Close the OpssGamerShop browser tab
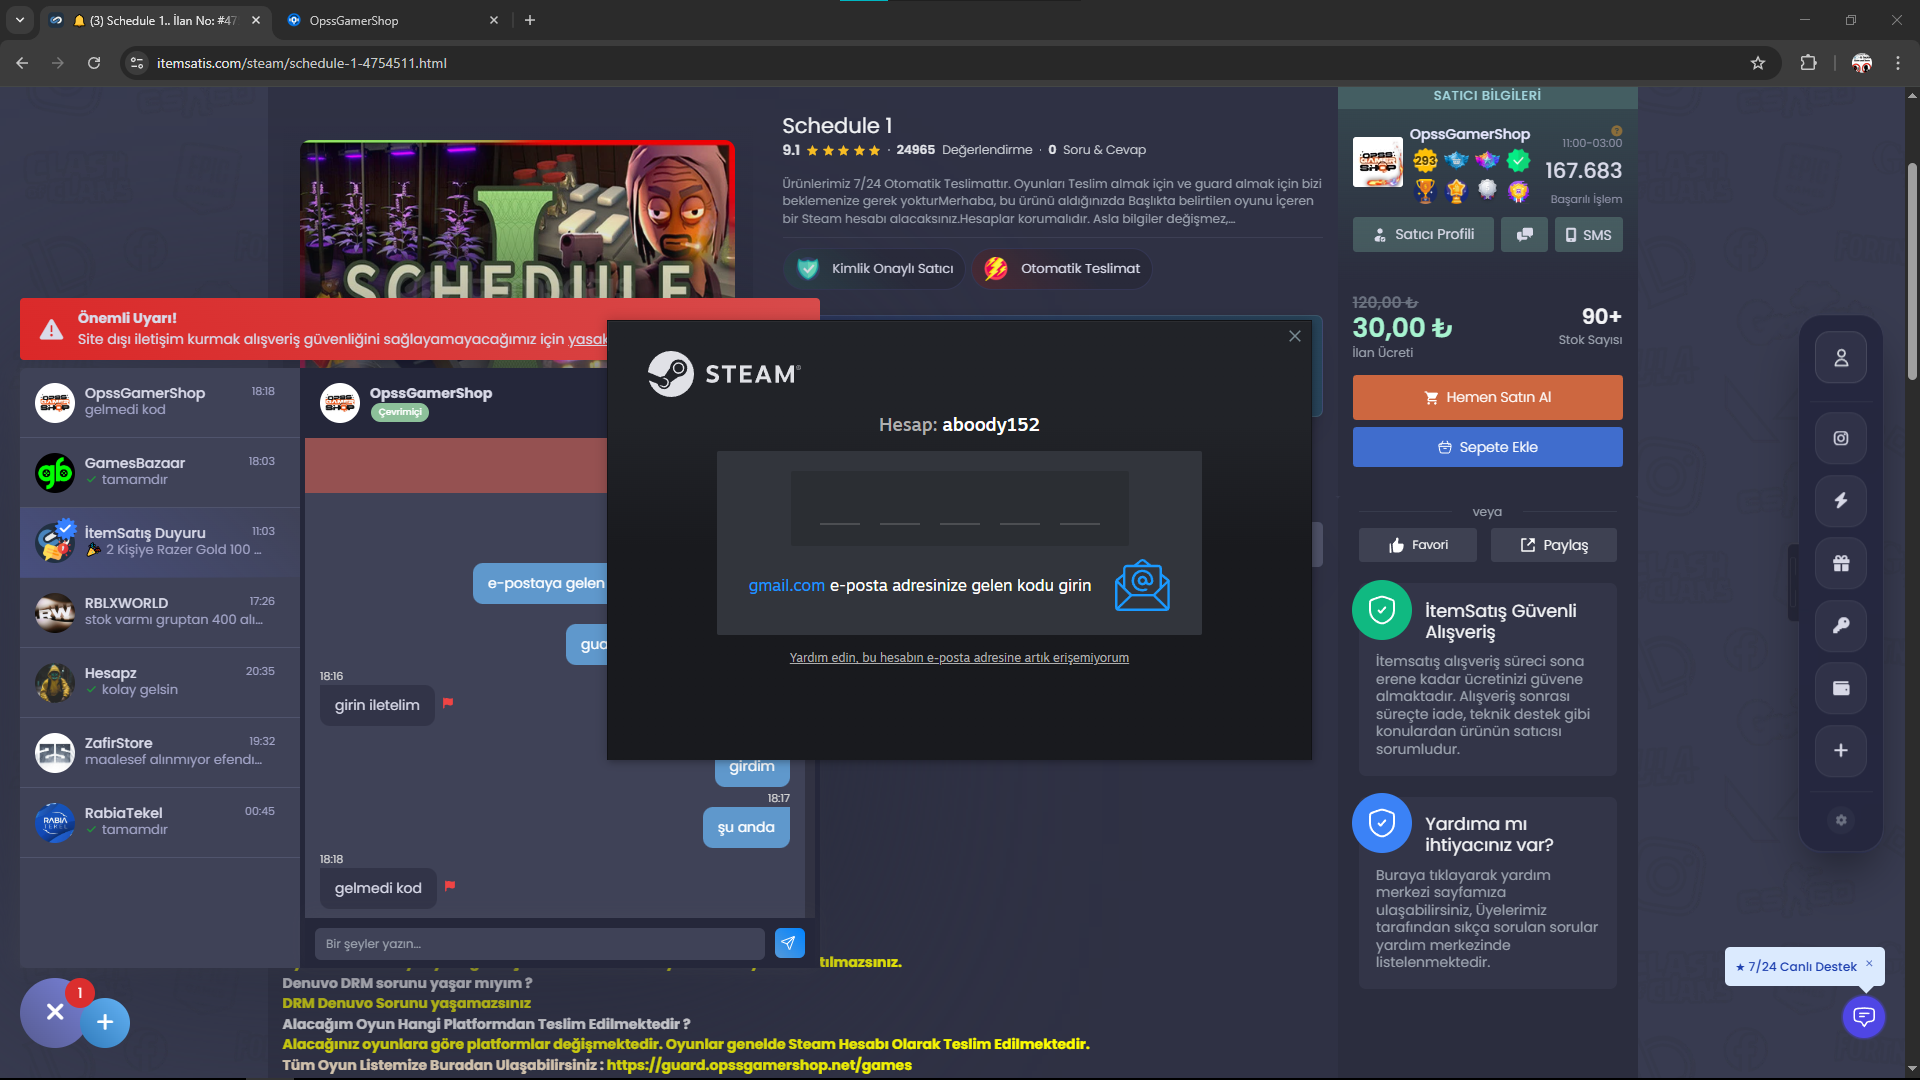The width and height of the screenshot is (1920, 1080). tap(493, 20)
